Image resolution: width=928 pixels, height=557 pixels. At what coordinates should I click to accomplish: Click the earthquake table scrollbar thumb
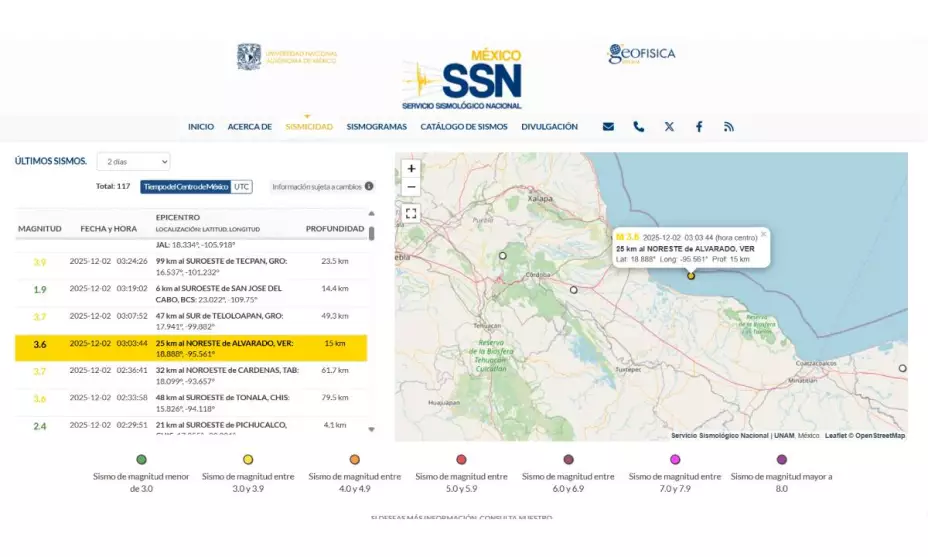coord(372,233)
